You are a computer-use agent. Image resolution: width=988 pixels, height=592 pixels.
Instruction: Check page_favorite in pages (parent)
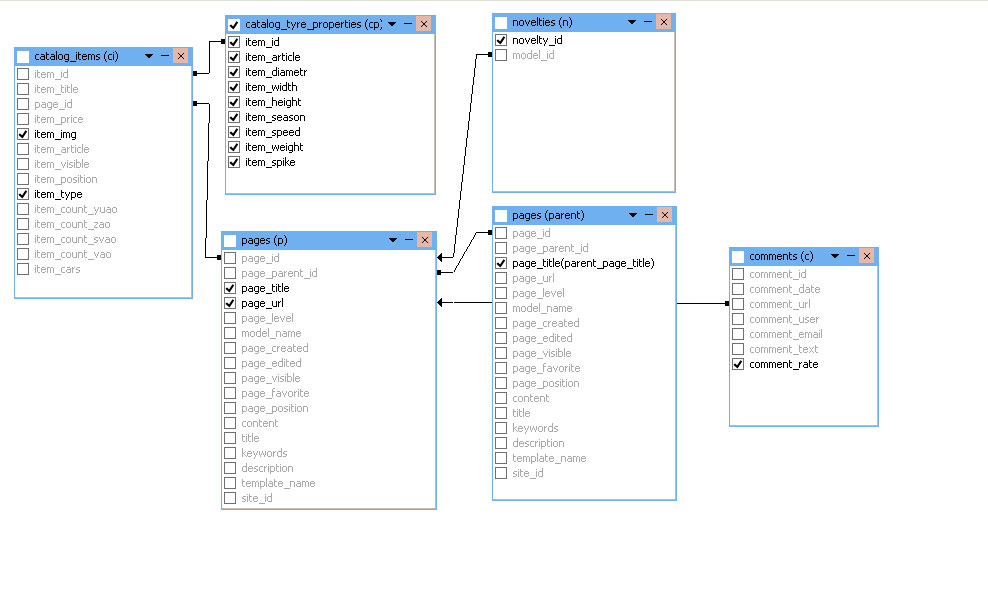501,368
